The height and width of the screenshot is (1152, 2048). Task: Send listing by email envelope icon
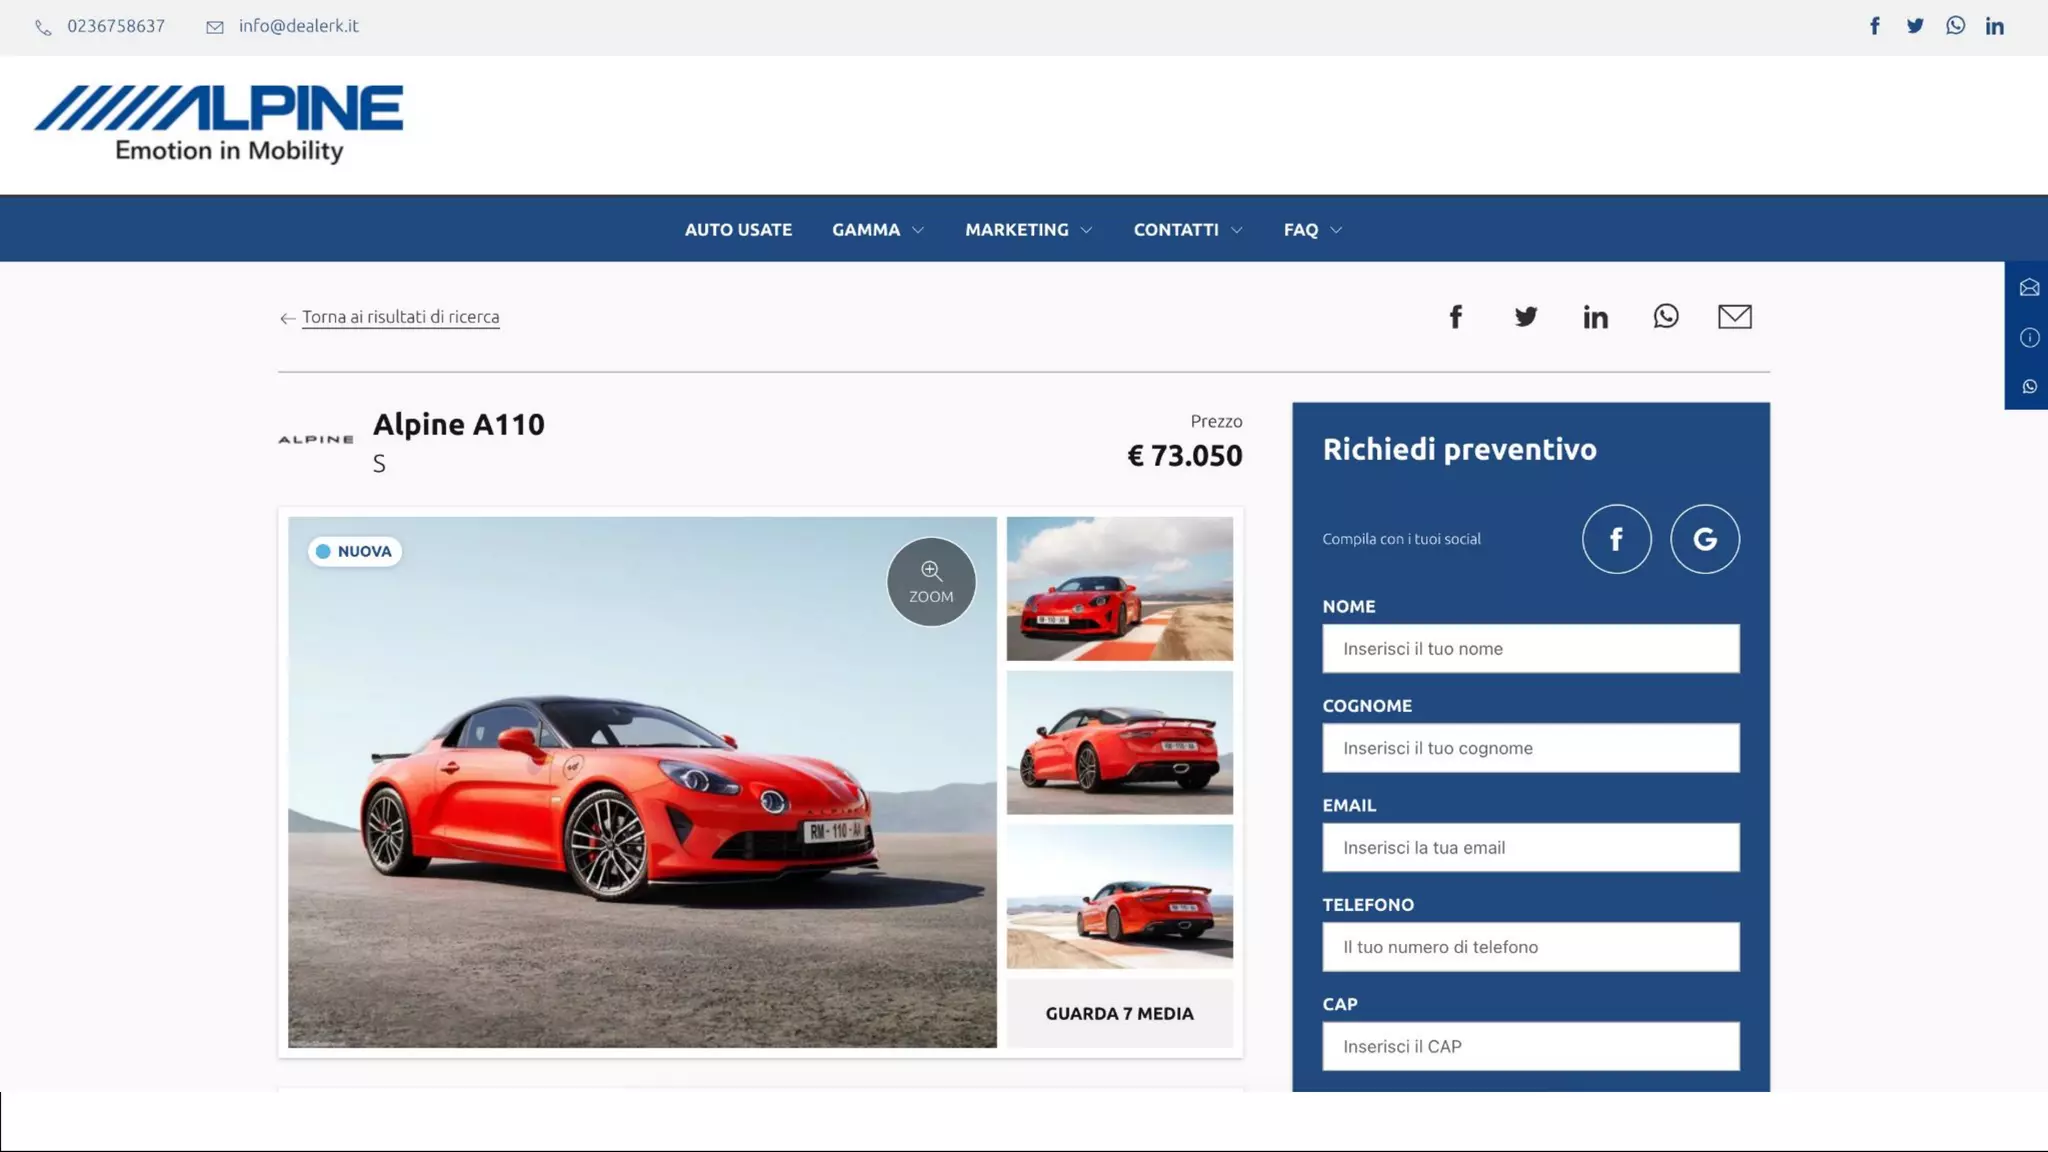(x=1734, y=317)
